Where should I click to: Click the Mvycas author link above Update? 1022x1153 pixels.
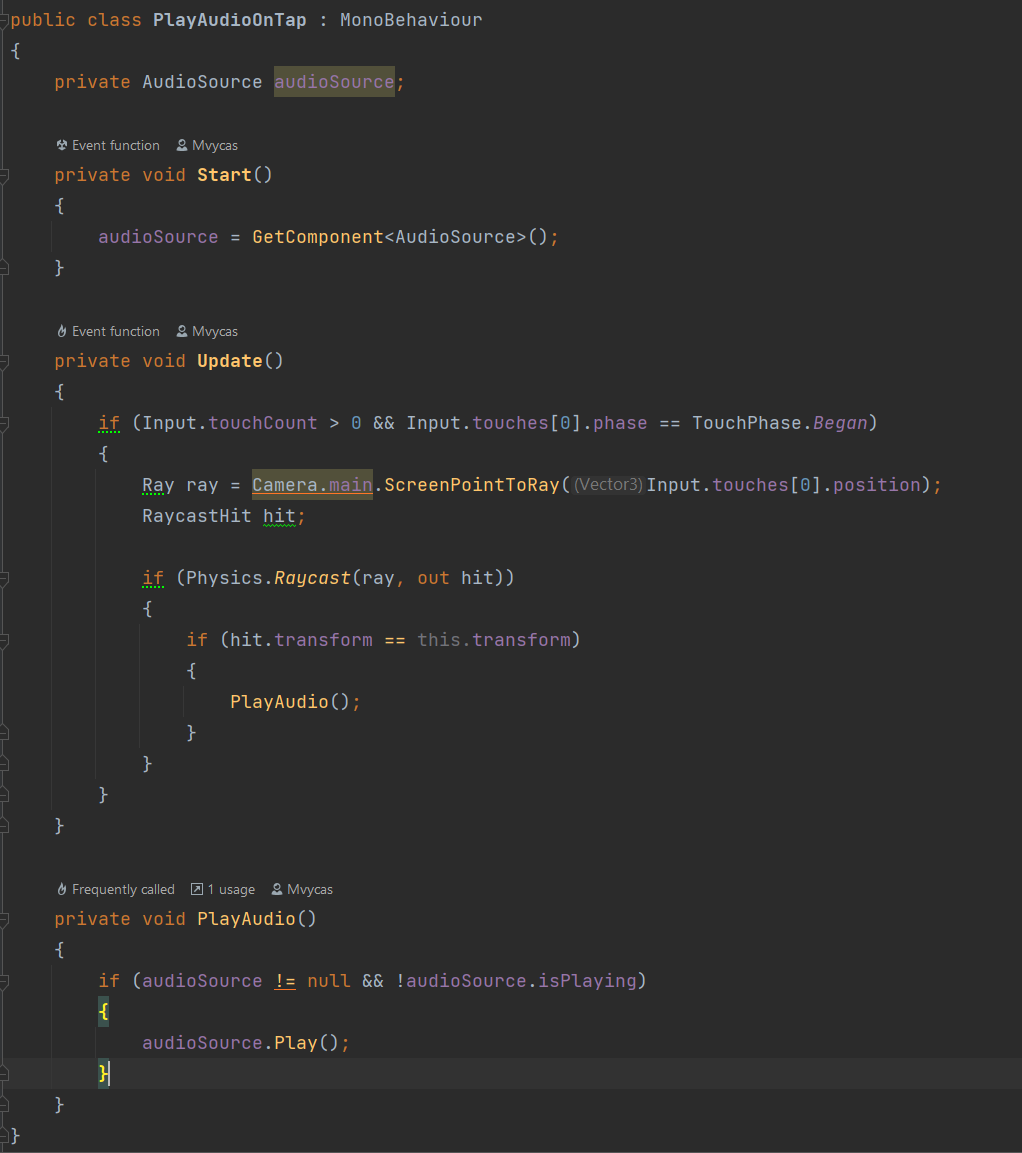tap(215, 331)
